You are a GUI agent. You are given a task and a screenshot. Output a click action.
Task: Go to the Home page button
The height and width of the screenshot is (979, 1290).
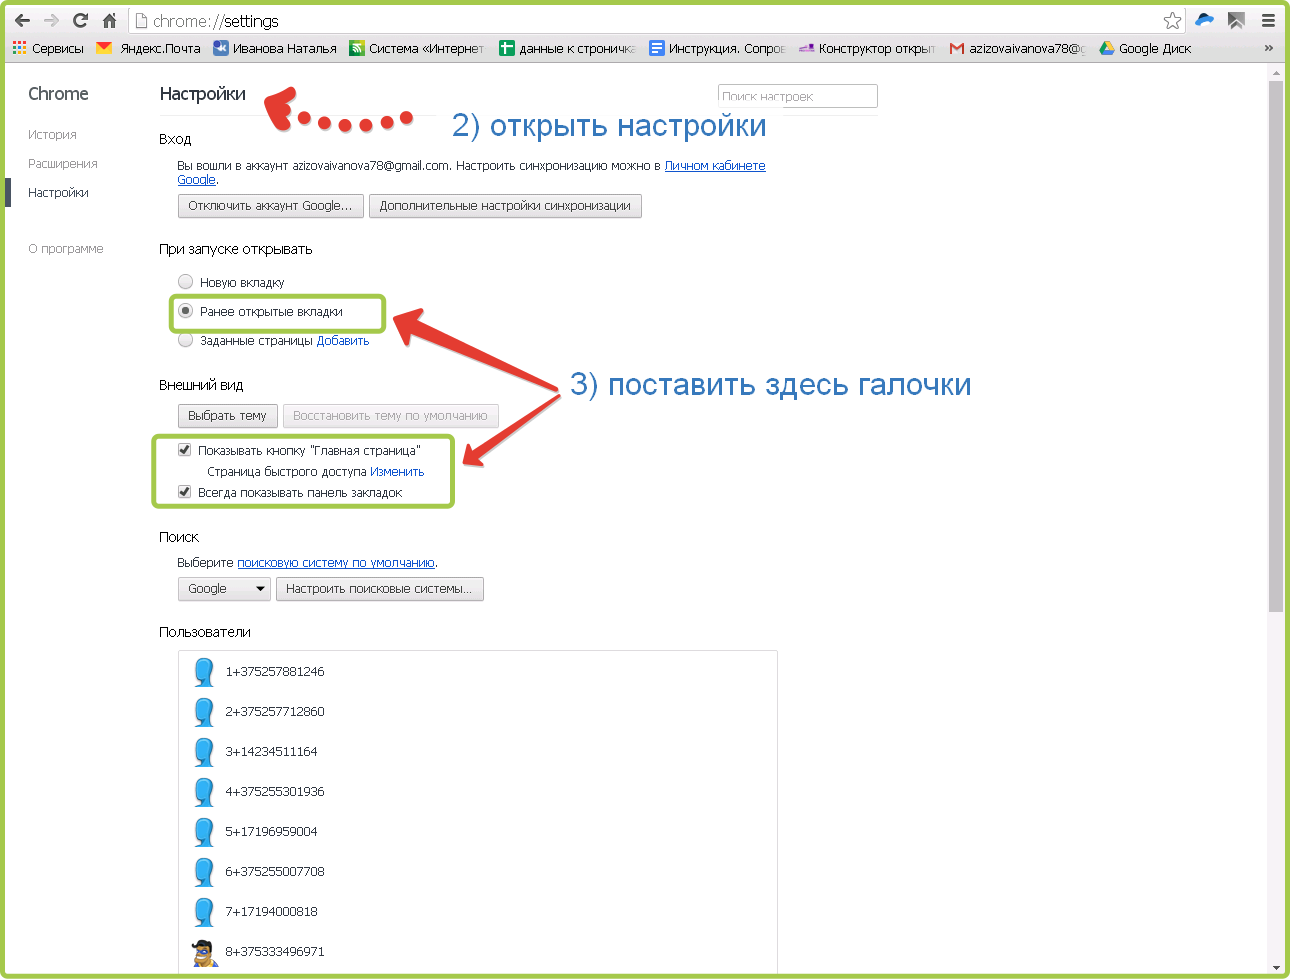click(x=110, y=20)
